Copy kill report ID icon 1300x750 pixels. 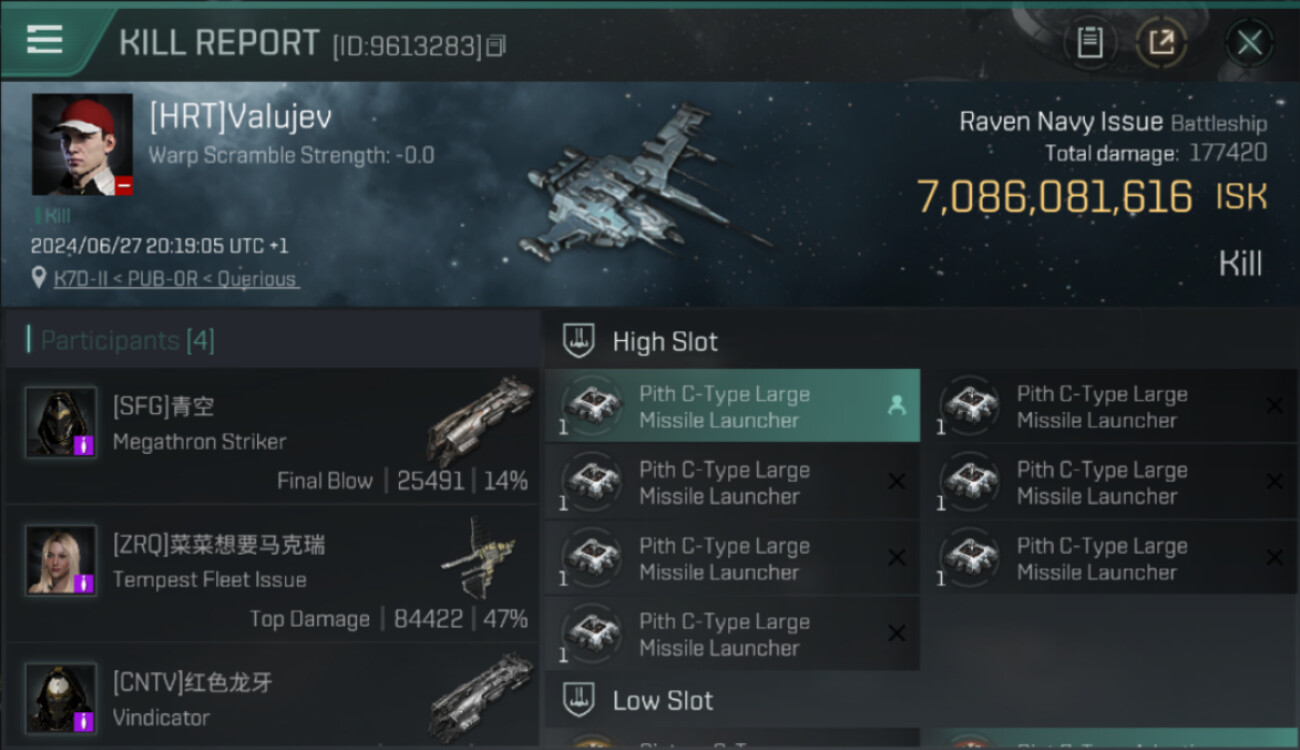pyautogui.click(x=495, y=45)
